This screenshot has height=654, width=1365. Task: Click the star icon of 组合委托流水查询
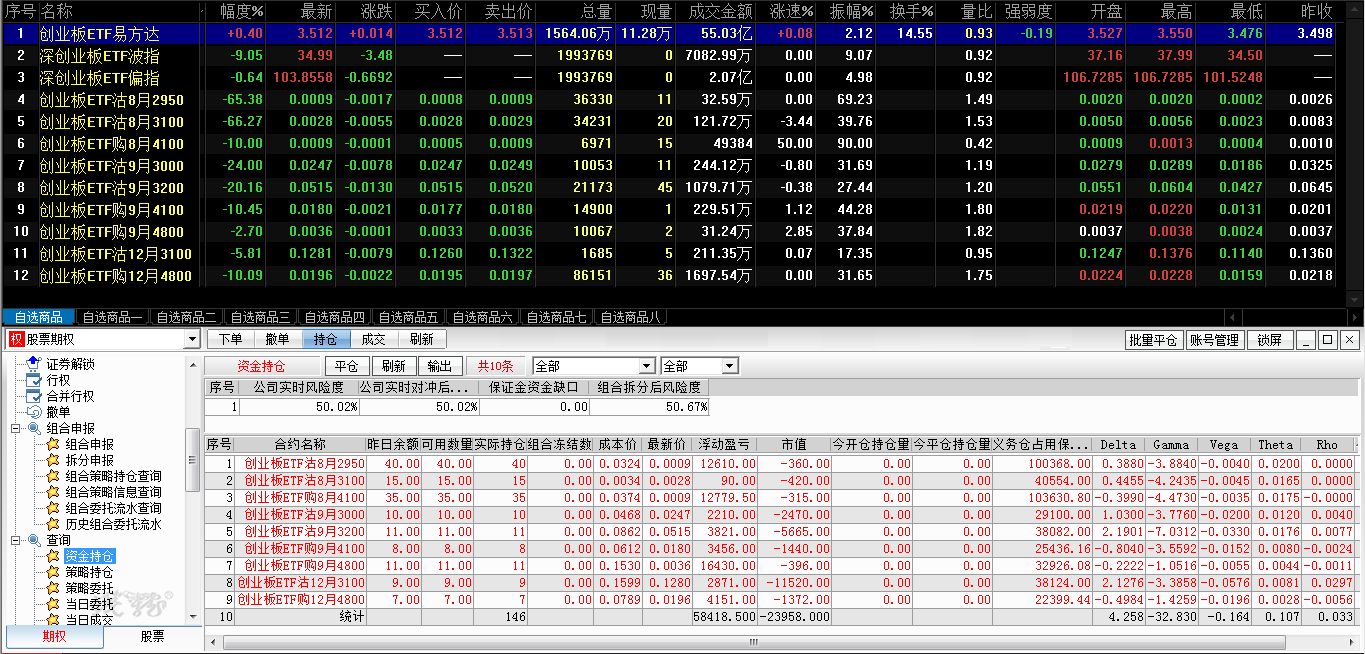[53, 508]
